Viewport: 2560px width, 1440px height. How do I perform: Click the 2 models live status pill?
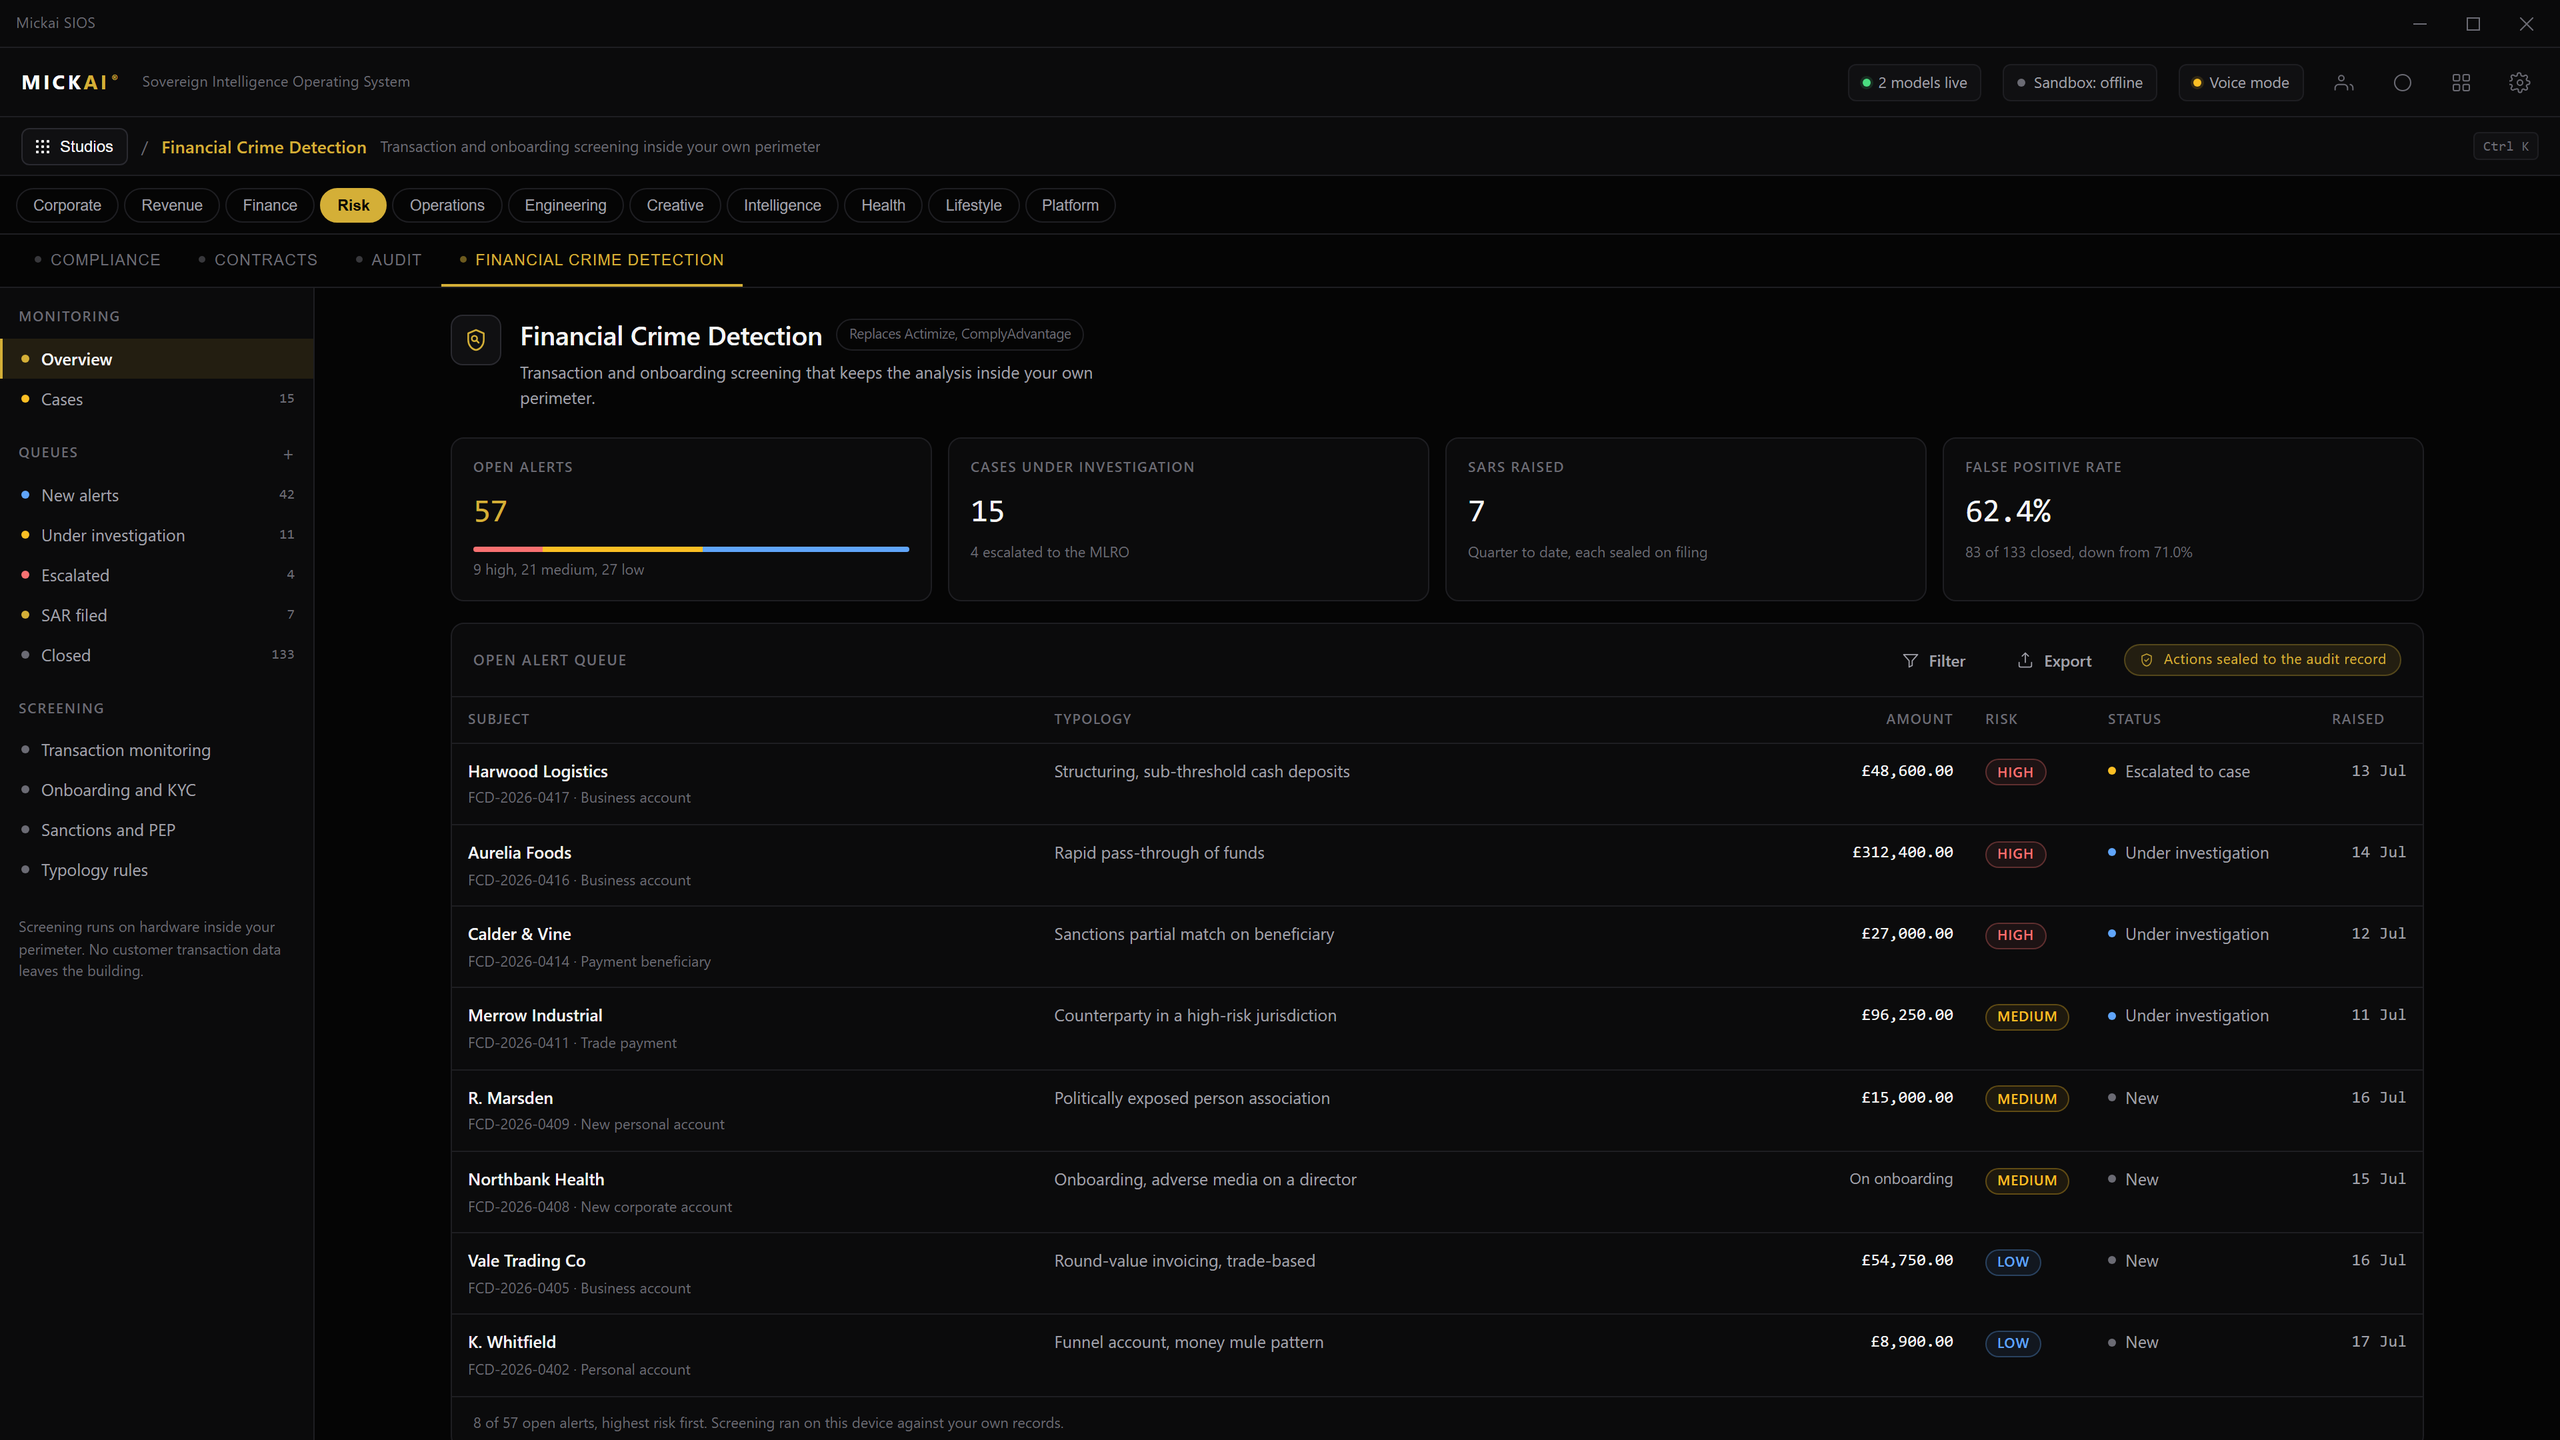point(1914,83)
